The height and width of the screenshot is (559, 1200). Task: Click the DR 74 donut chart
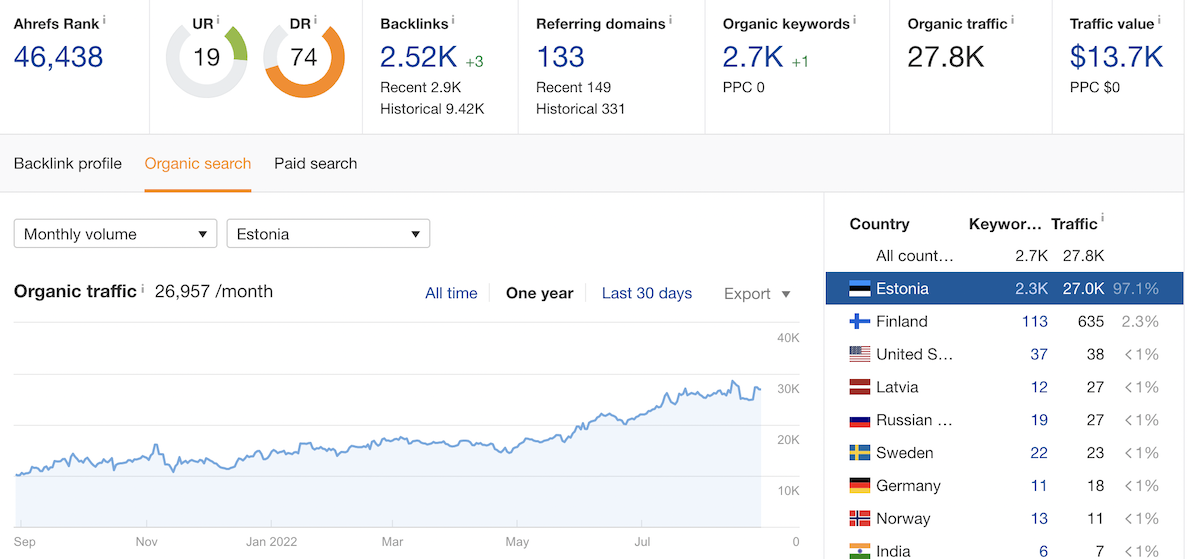pos(304,59)
